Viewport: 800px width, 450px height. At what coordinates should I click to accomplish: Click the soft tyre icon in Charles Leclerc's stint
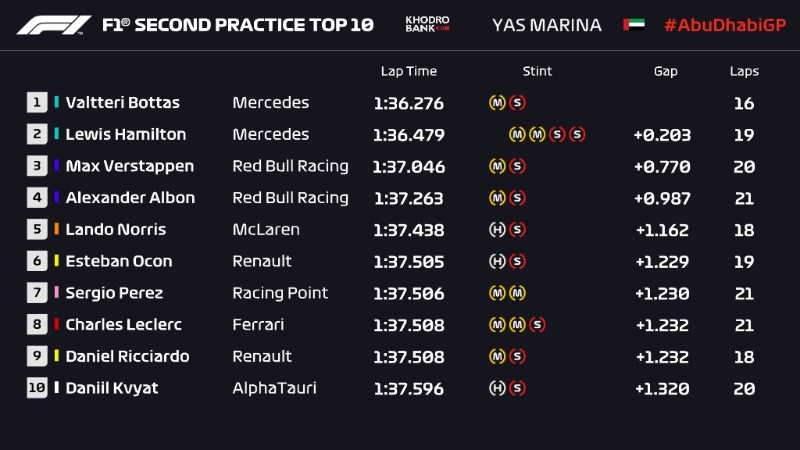pos(537,325)
